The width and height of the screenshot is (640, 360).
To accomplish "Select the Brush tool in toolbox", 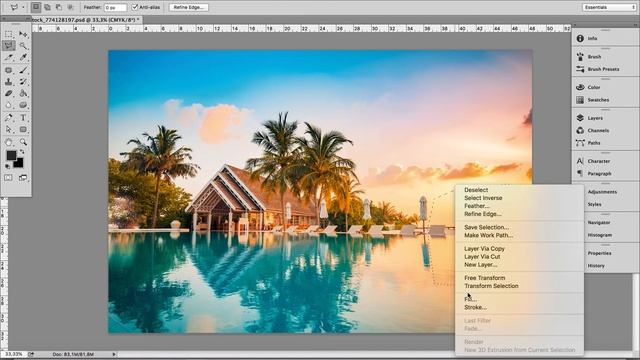I will click(x=23, y=70).
